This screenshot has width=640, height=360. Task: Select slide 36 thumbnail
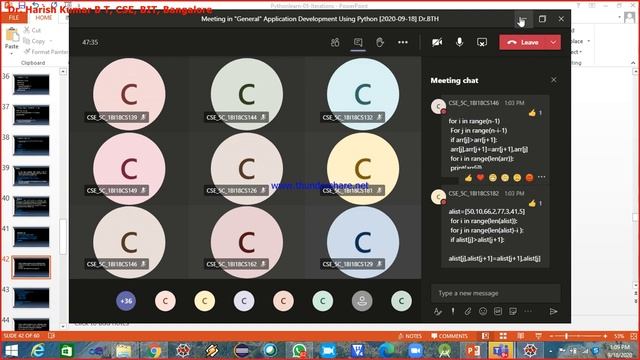tap(31, 84)
